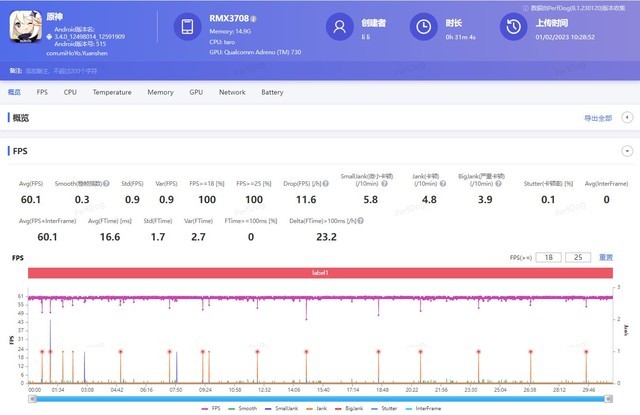This screenshot has width=640, height=415.
Task: Collapse the FPS section with round arrow
Action: (x=627, y=150)
